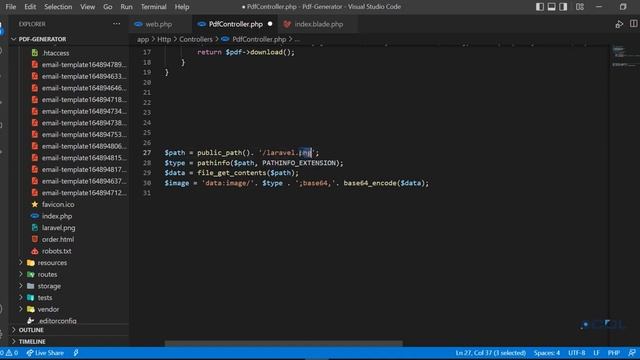
Task: Click Live Share in status bar
Action: (45, 353)
